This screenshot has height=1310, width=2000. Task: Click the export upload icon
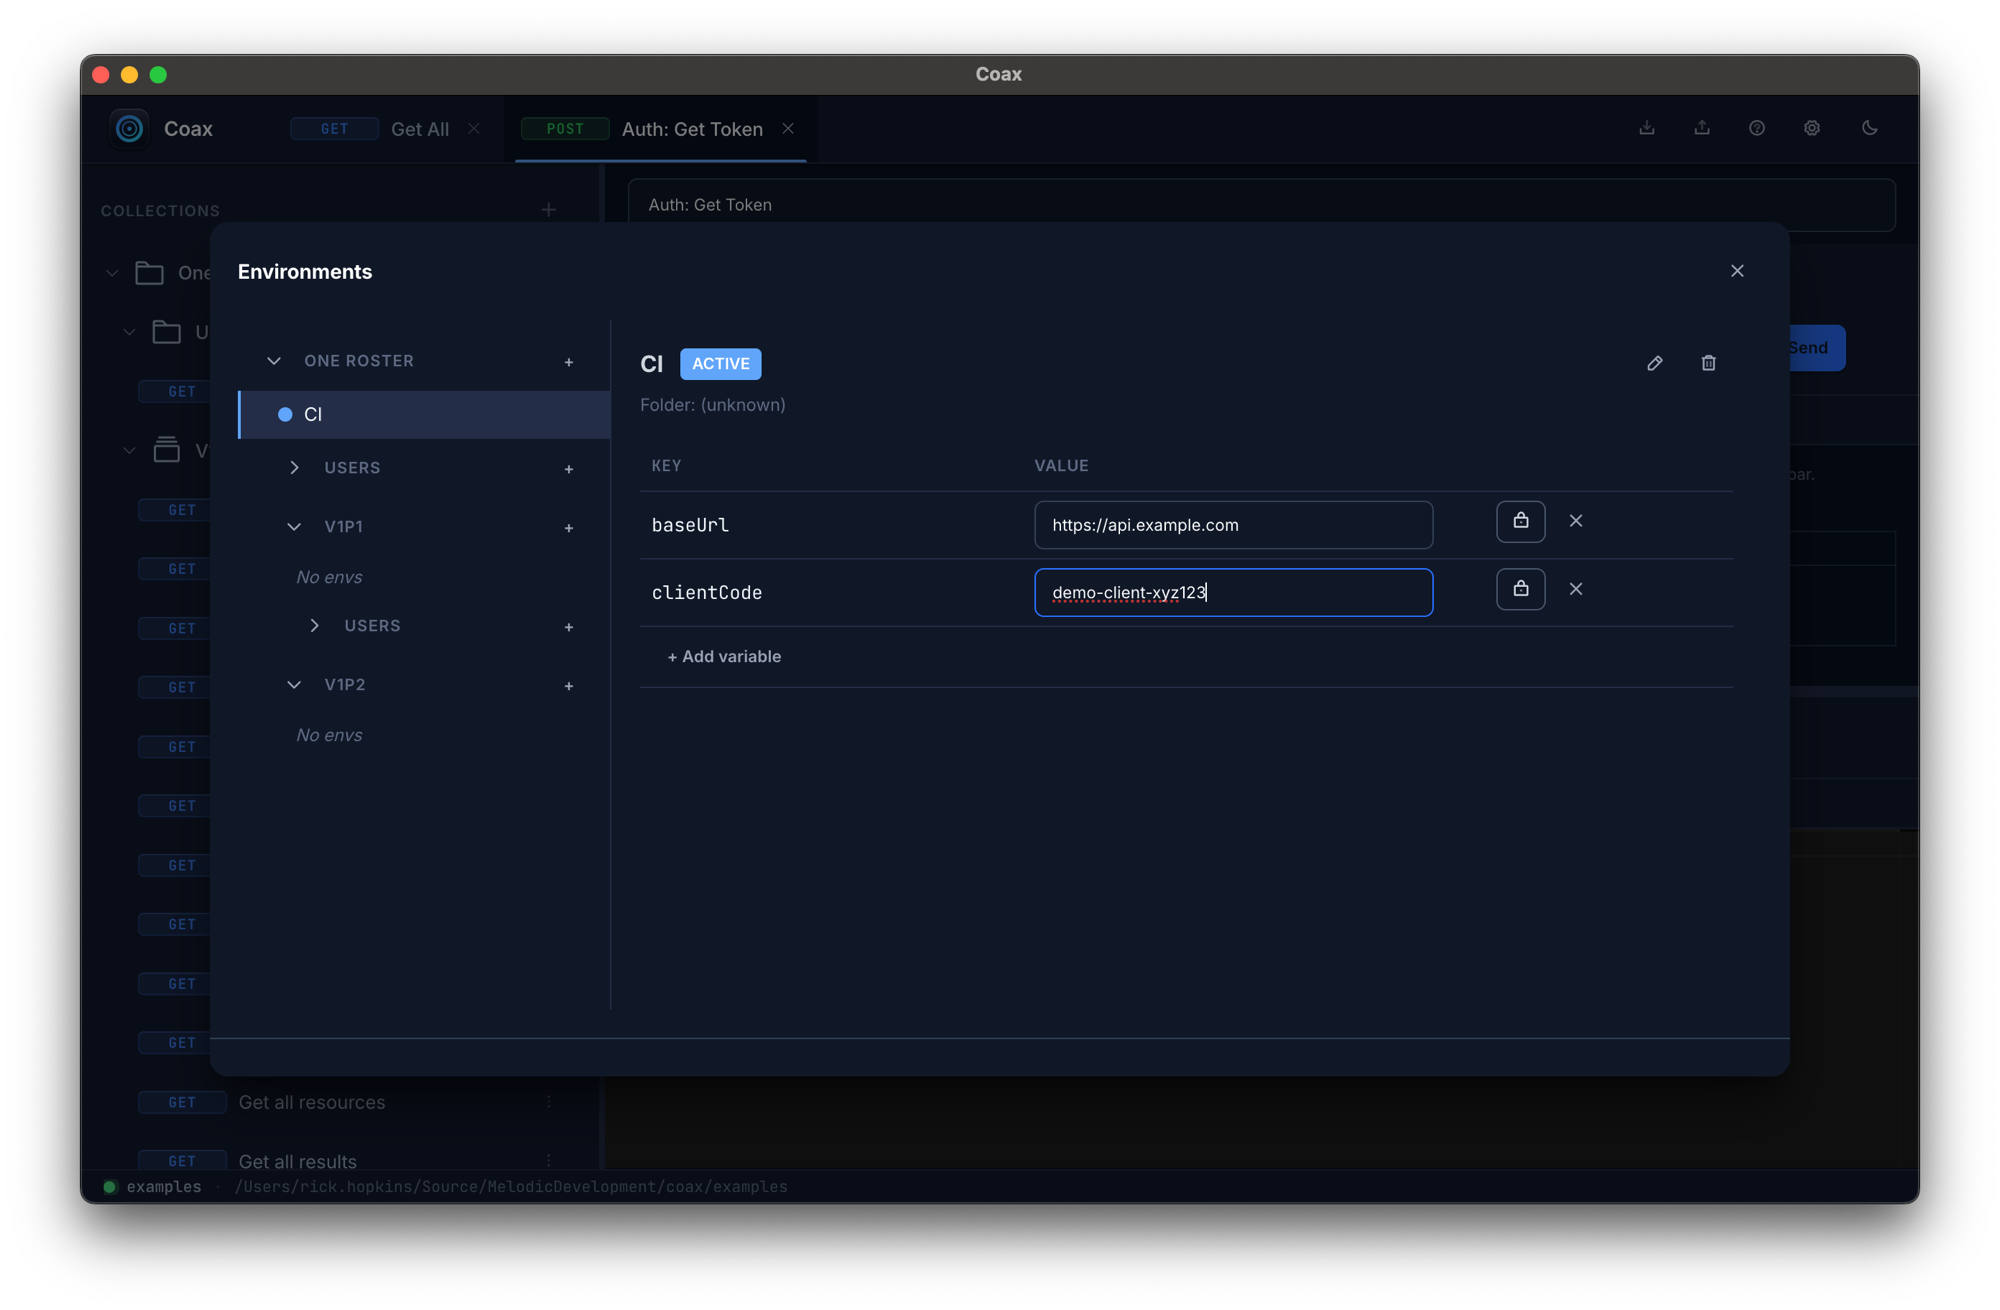click(1702, 128)
